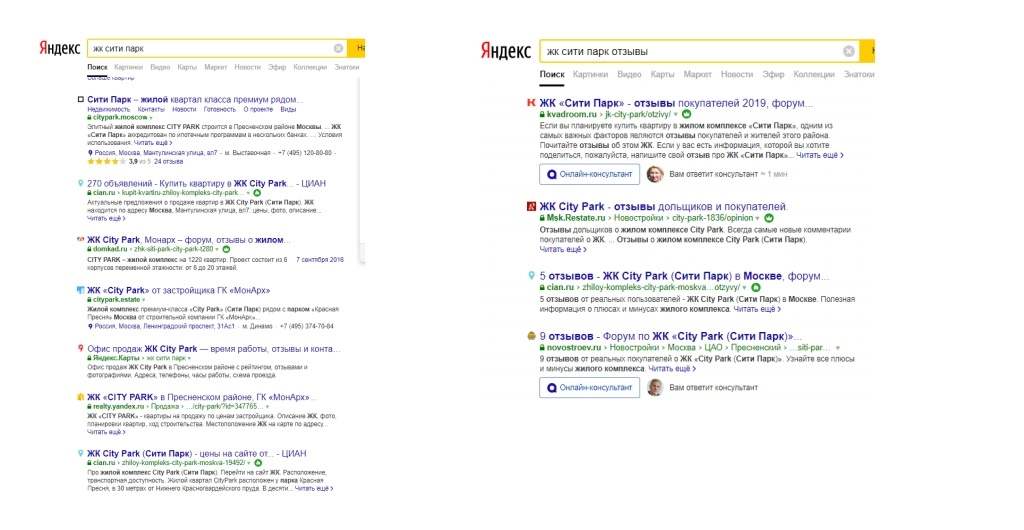Click the blue favicon beside 'ЖК «City Park» от застройщика'

pos(80,290)
